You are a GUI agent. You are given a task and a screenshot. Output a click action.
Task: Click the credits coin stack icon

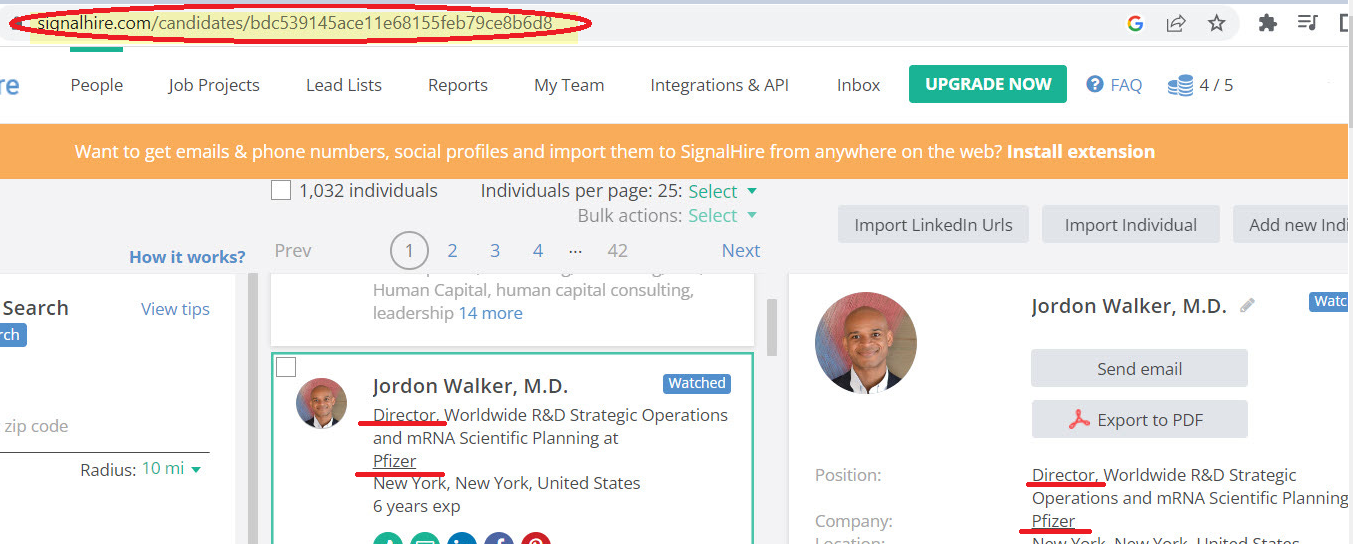pos(1180,86)
